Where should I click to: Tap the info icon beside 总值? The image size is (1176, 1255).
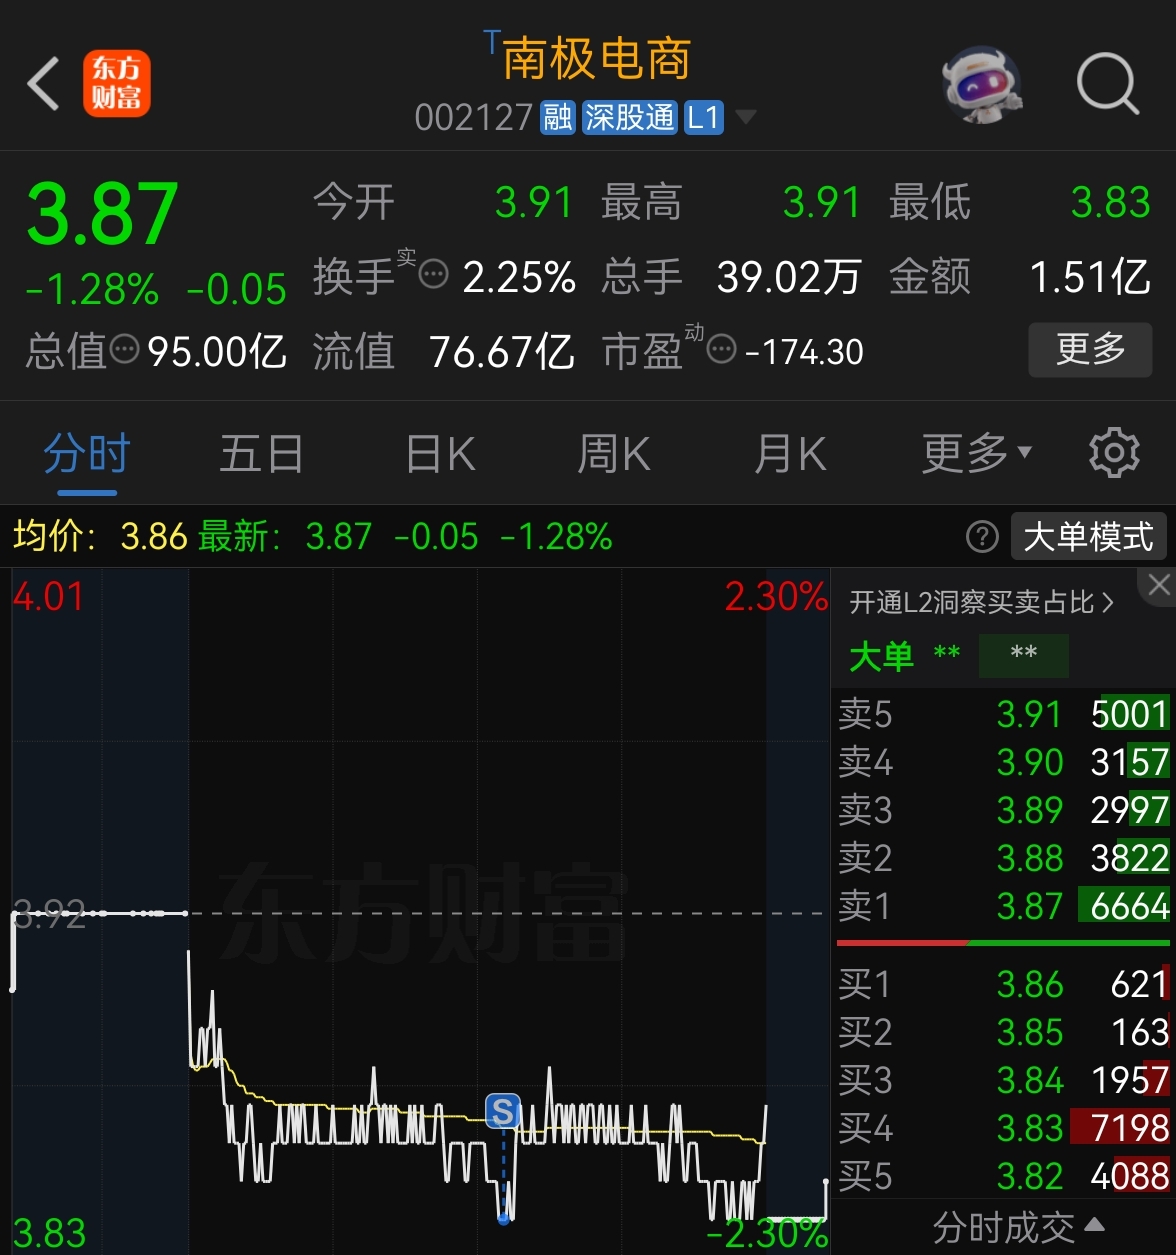point(124,349)
